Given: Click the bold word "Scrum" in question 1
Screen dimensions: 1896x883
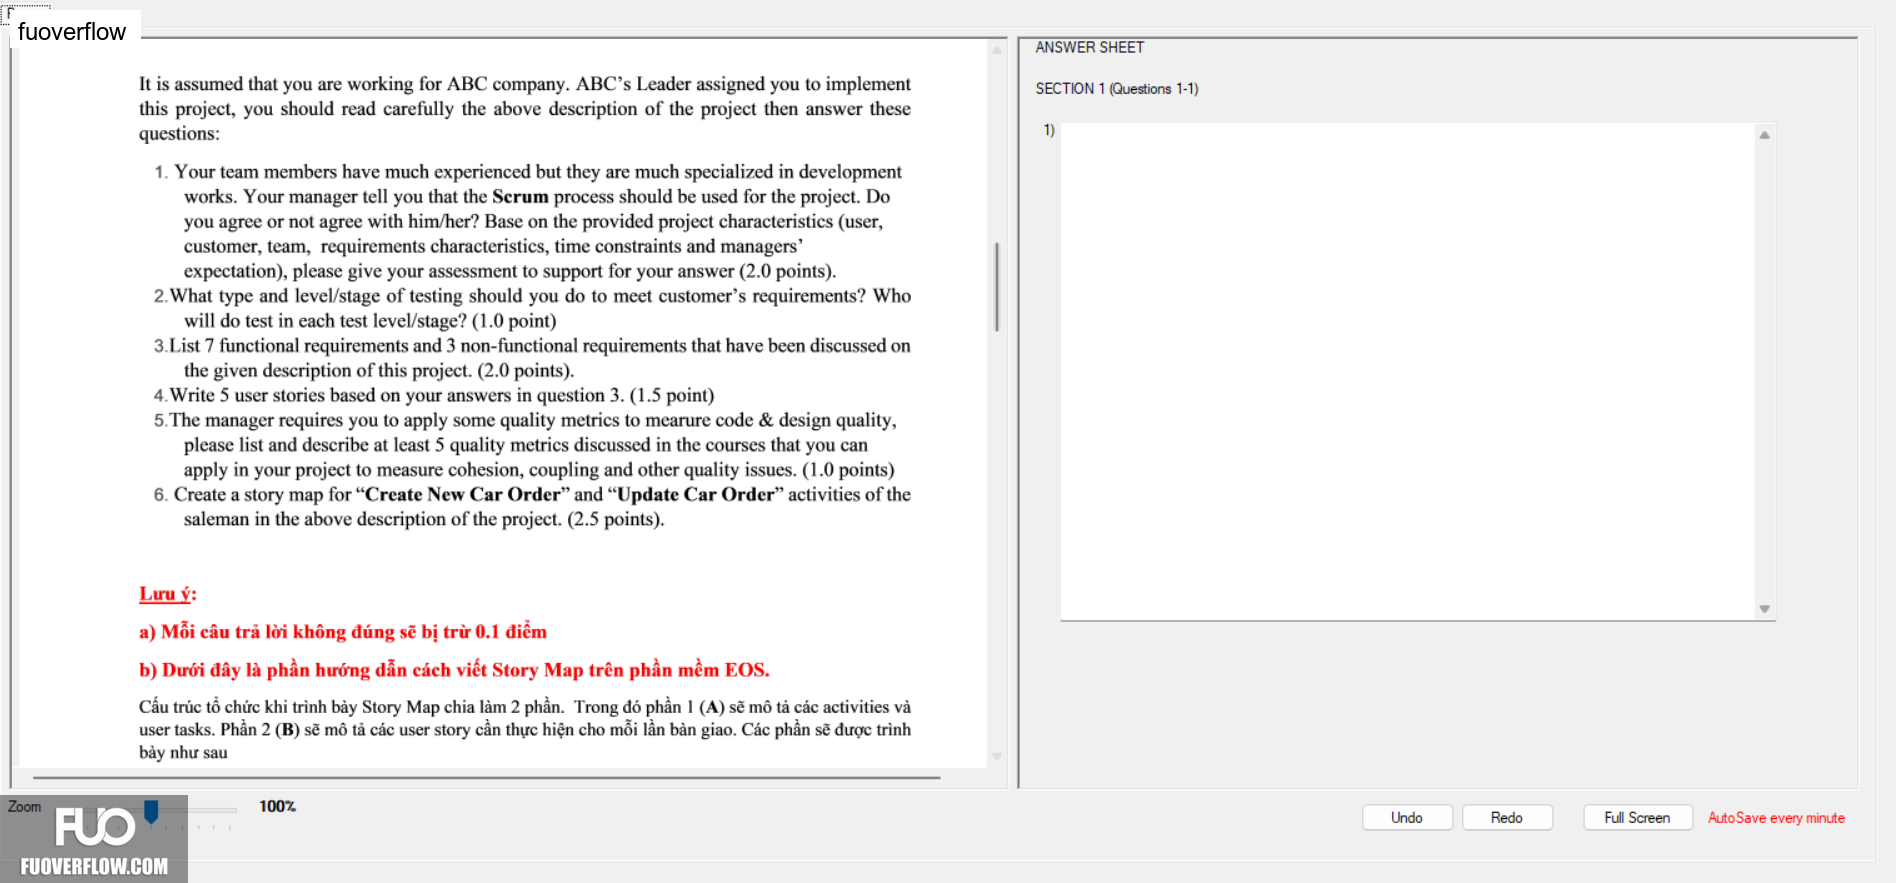Looking at the screenshot, I should click(x=520, y=196).
